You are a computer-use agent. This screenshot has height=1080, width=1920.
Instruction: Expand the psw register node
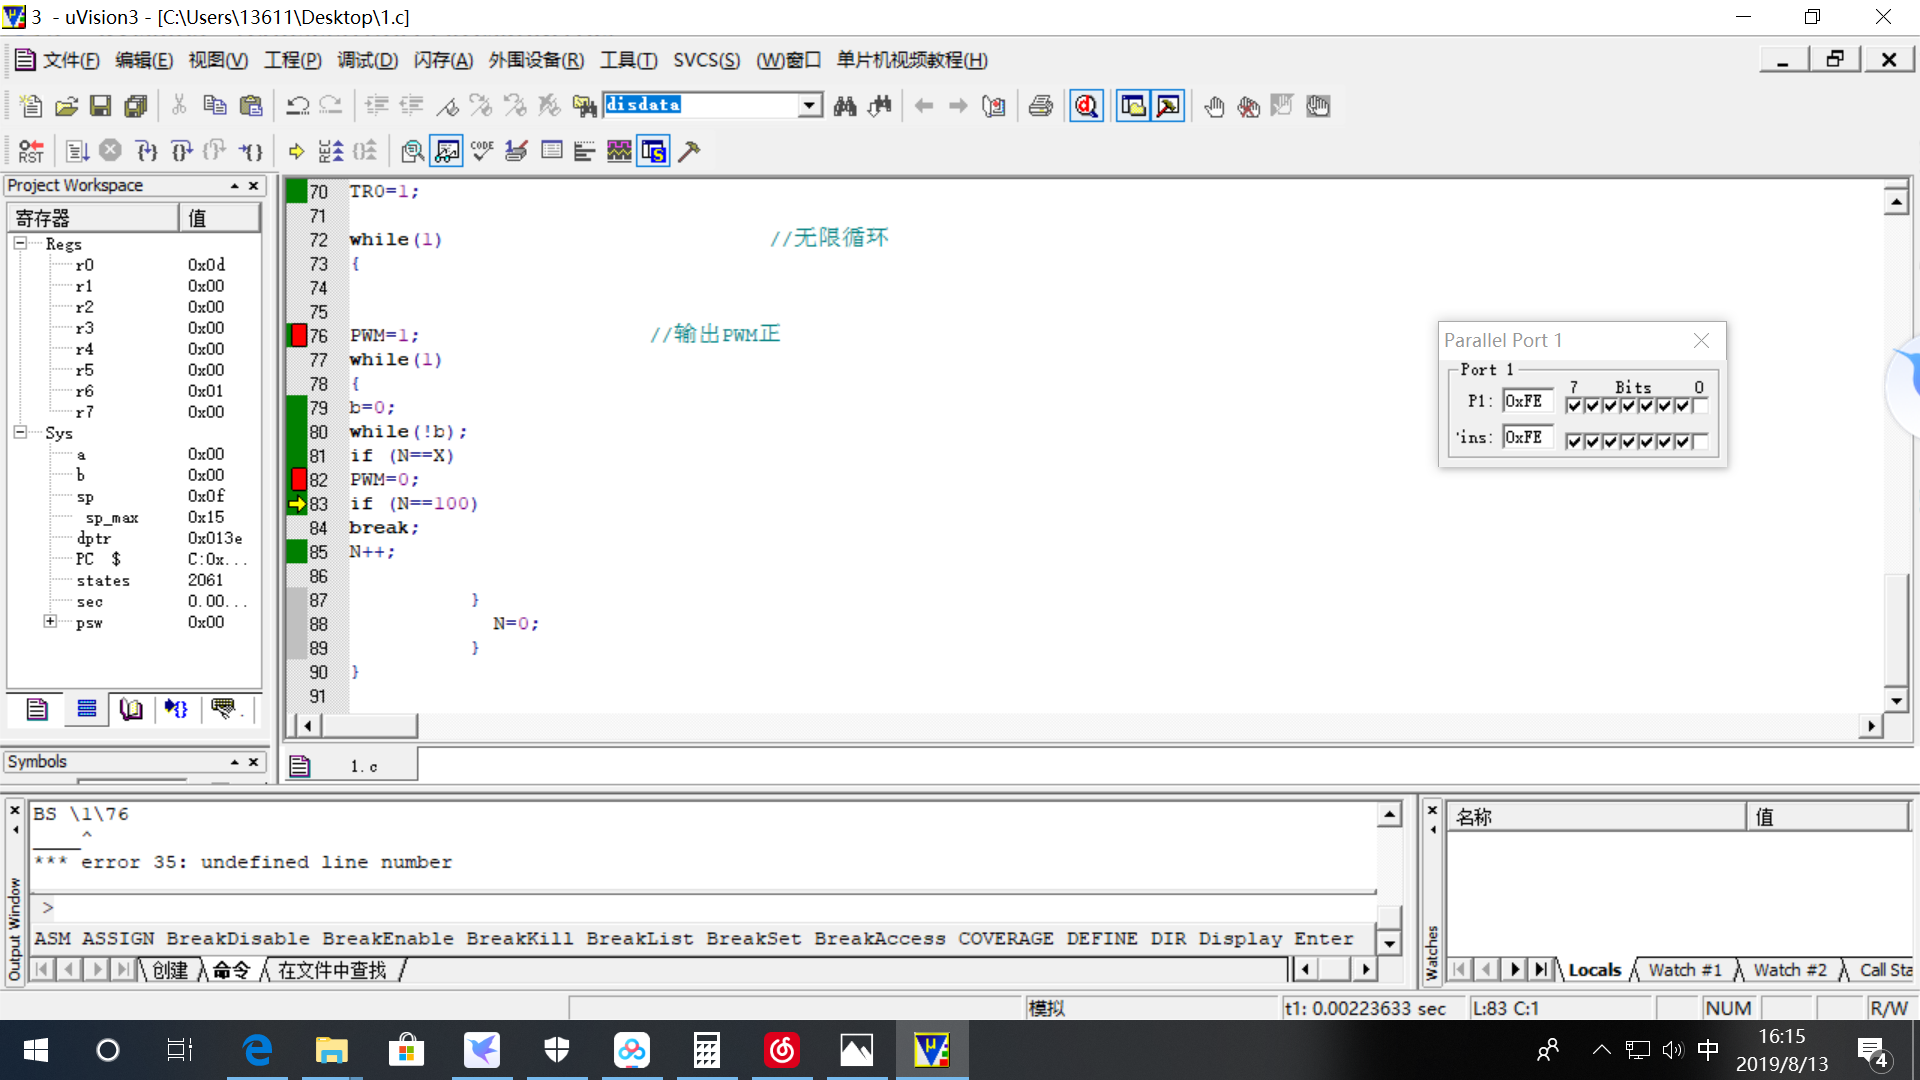click(50, 621)
